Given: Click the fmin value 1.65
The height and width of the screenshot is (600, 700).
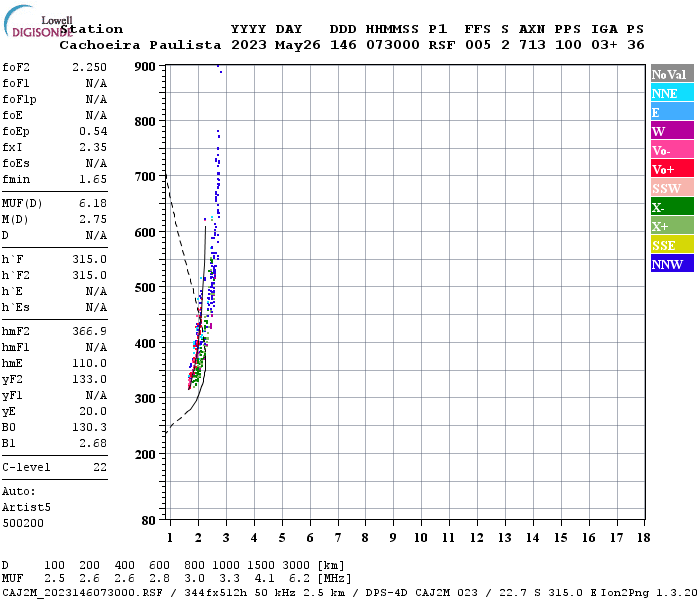Looking at the screenshot, I should tap(93, 179).
